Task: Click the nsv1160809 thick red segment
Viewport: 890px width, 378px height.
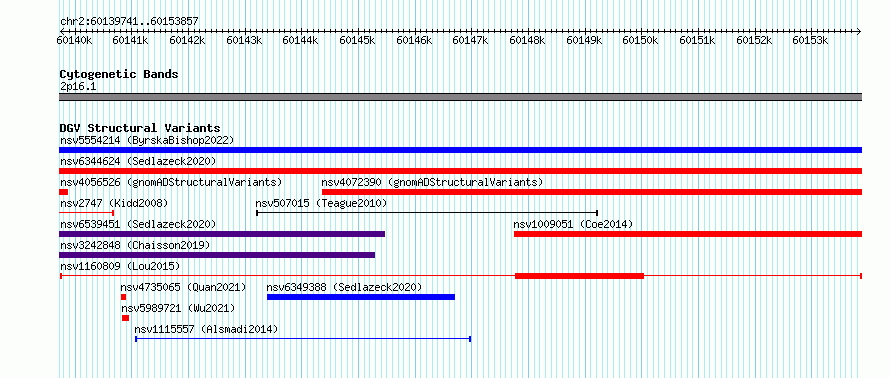Action: click(x=580, y=276)
